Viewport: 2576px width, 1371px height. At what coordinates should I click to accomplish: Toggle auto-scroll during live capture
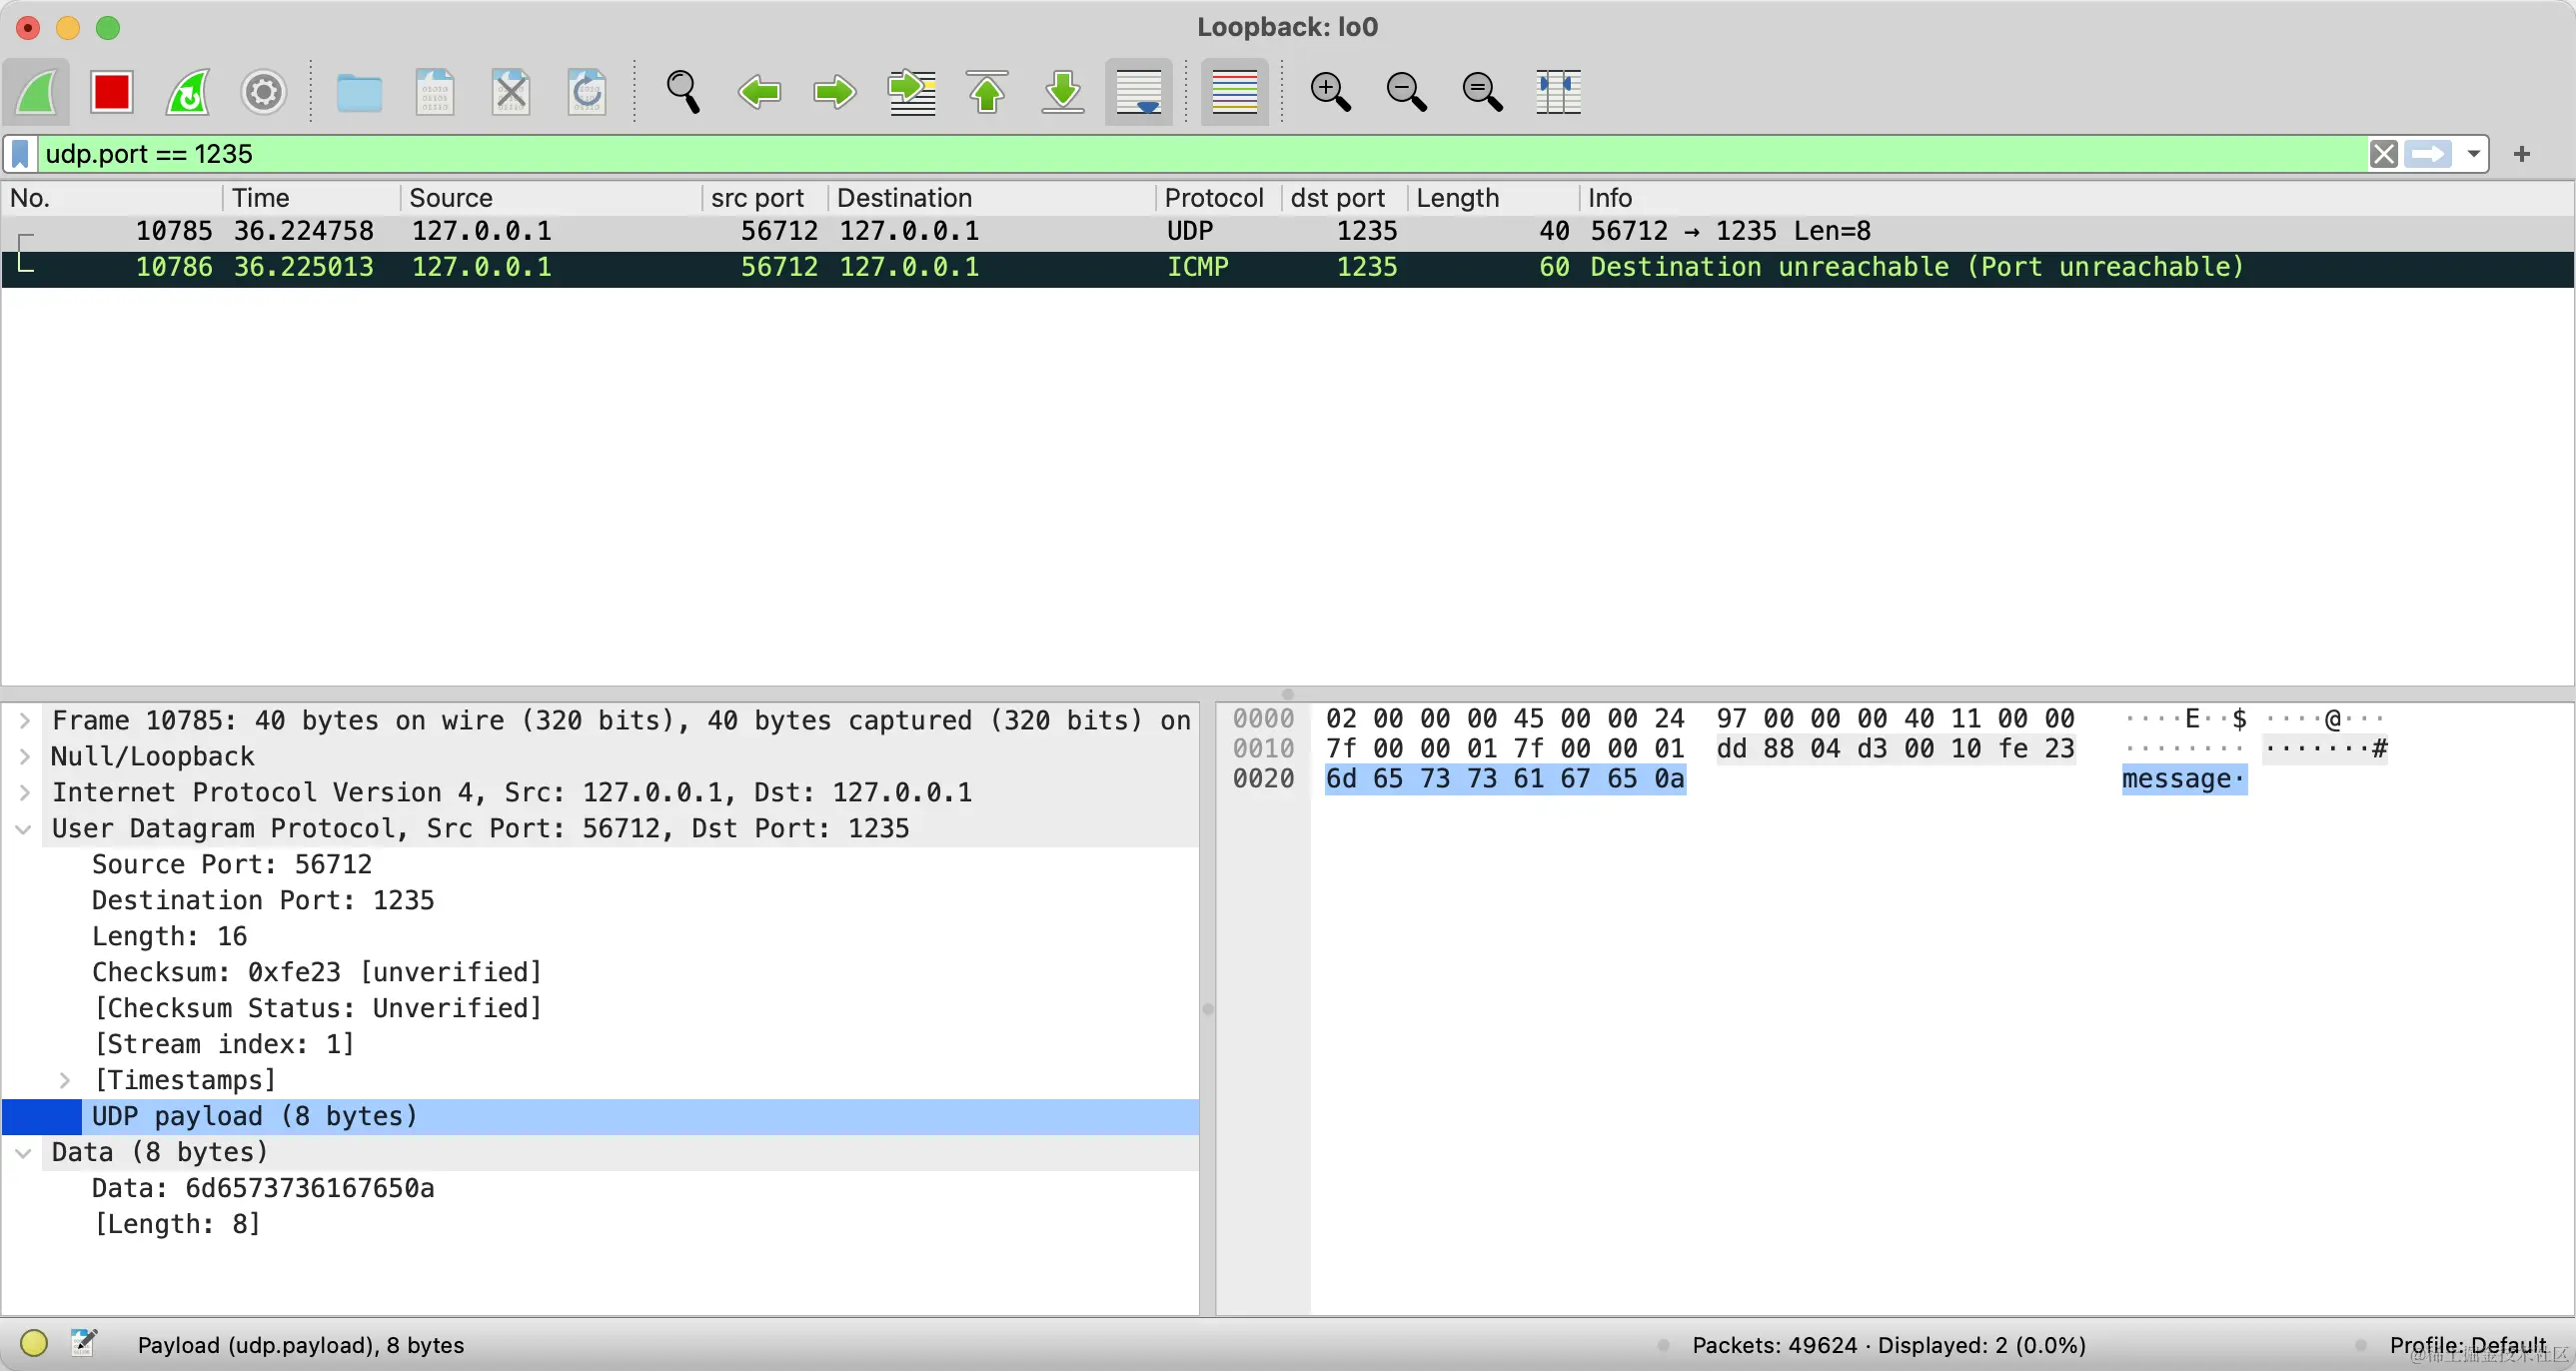[1138, 92]
